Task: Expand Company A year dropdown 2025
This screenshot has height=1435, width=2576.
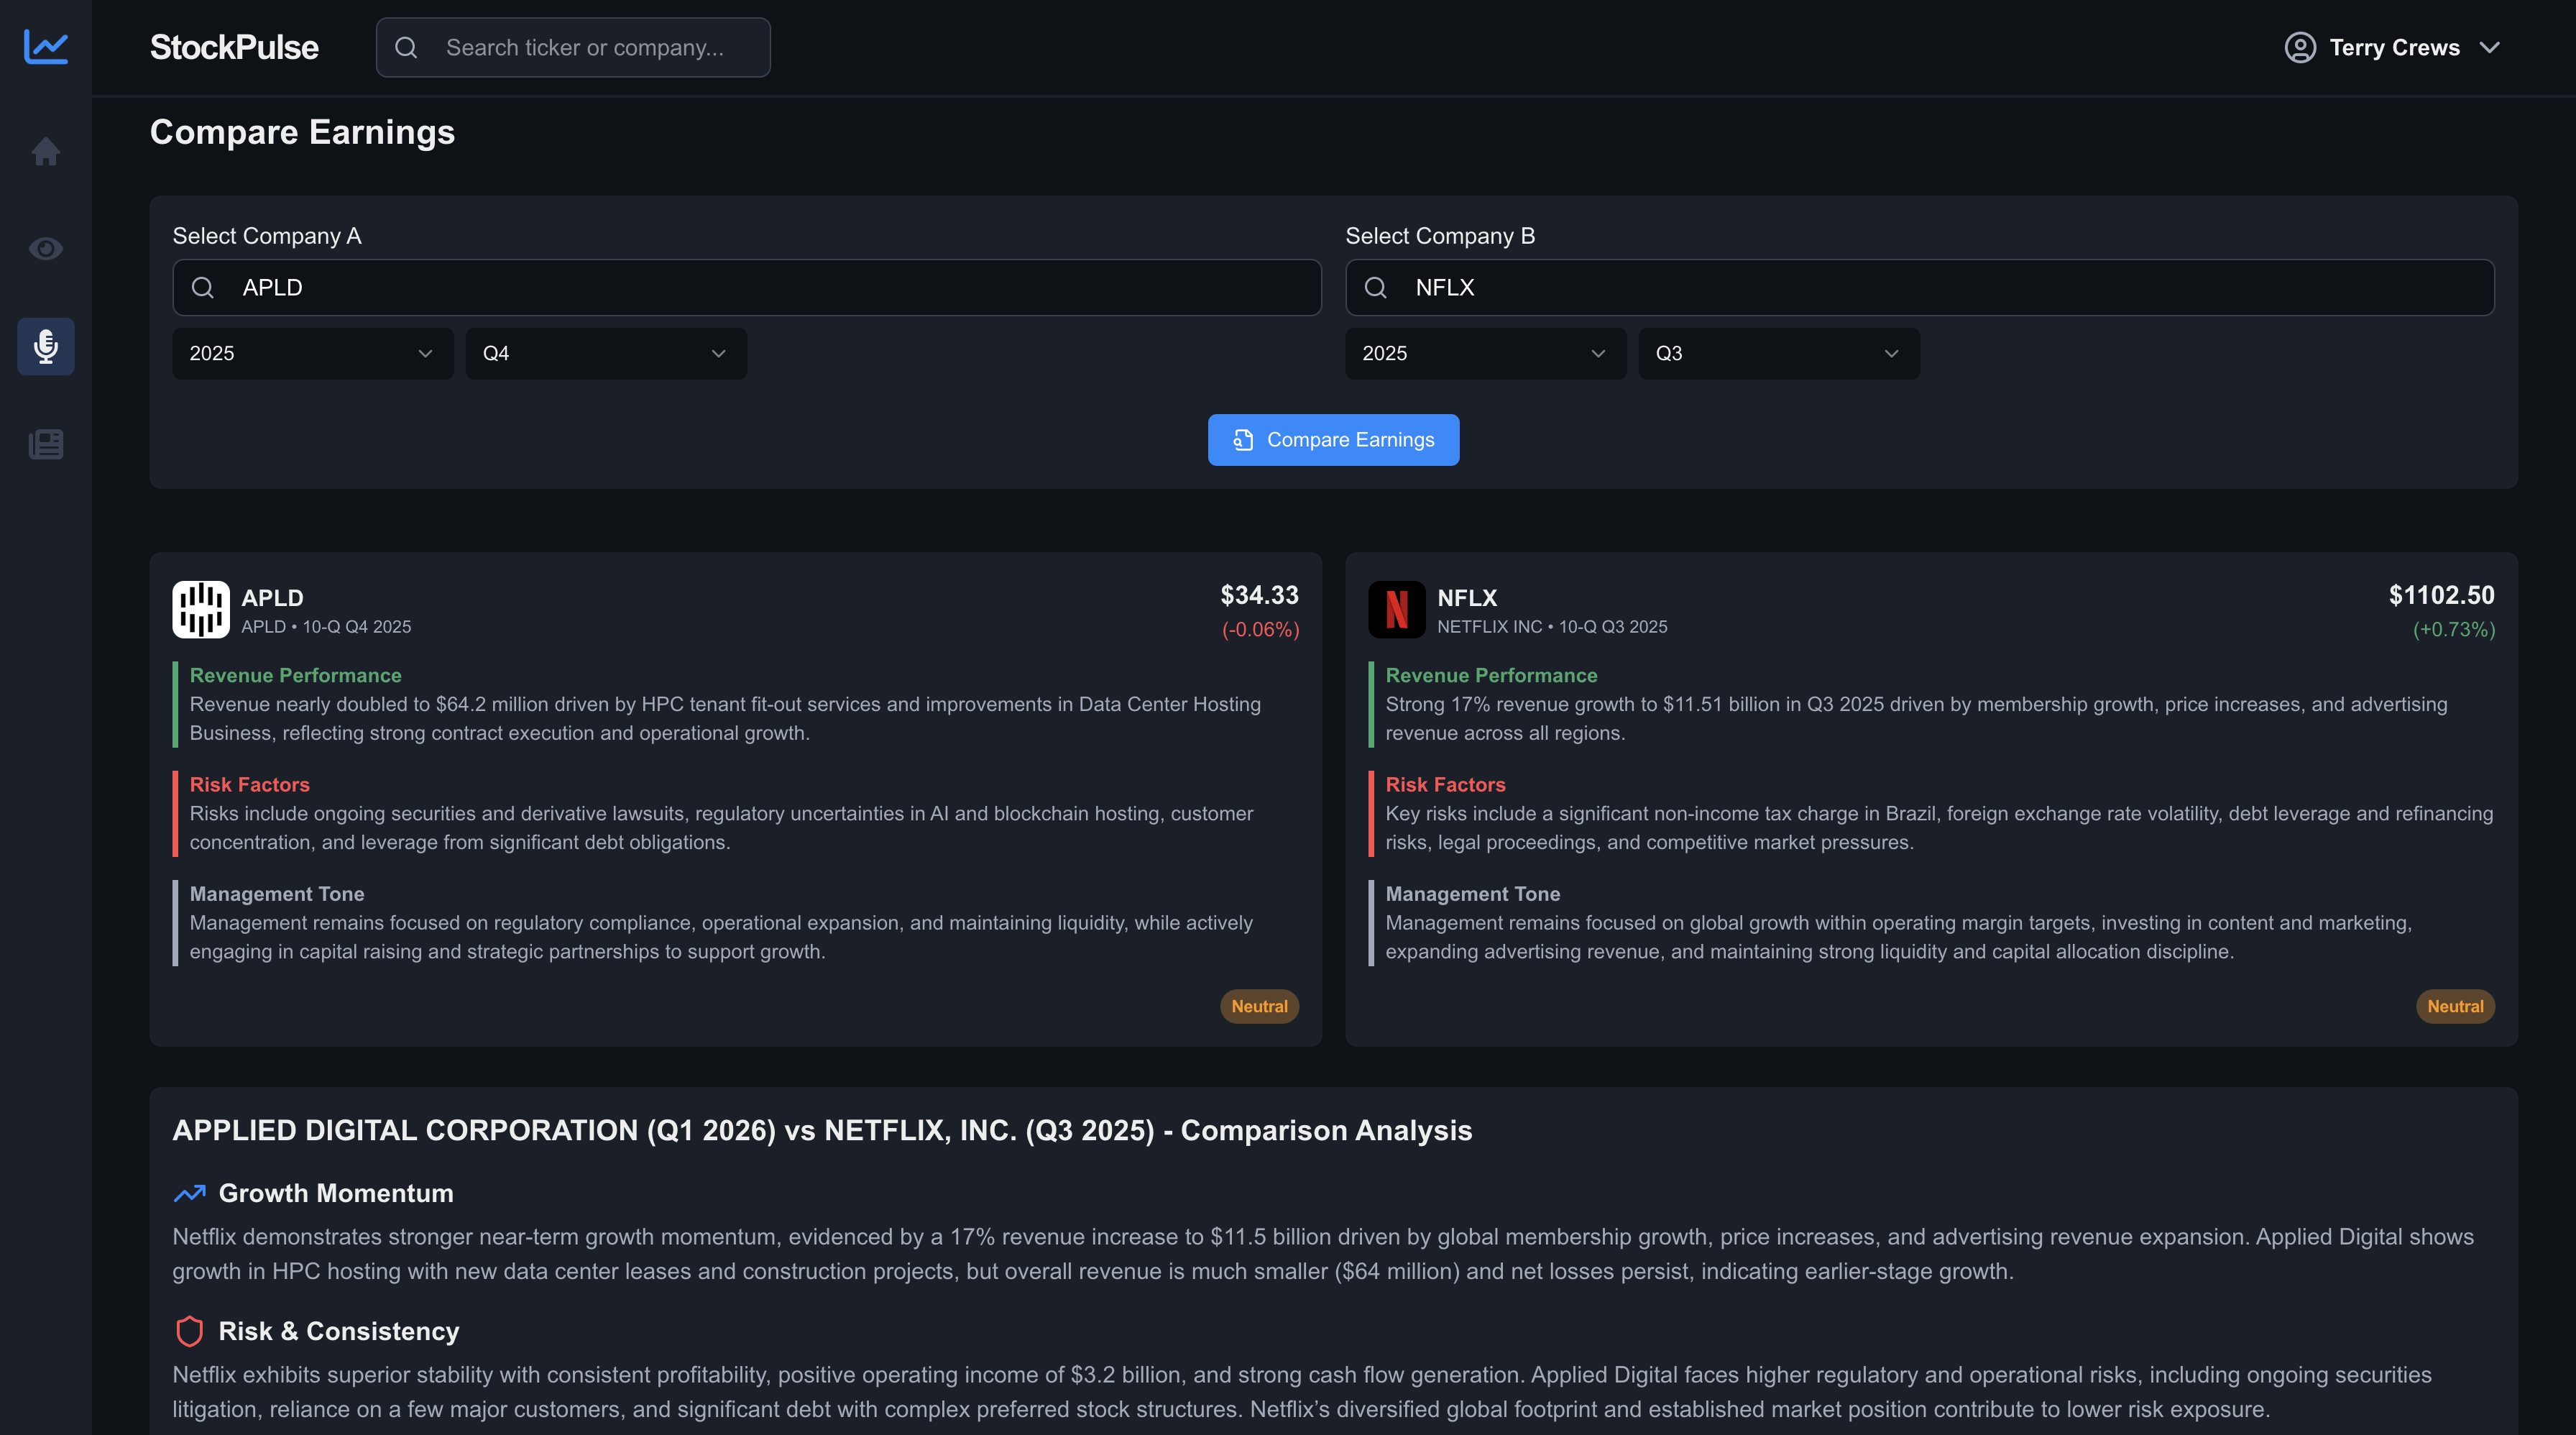Action: 312,353
